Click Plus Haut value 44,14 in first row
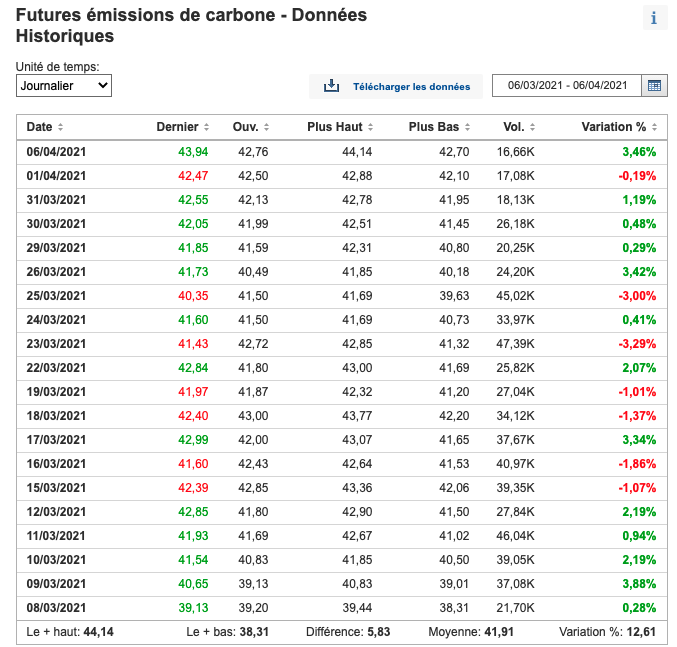 click(357, 152)
